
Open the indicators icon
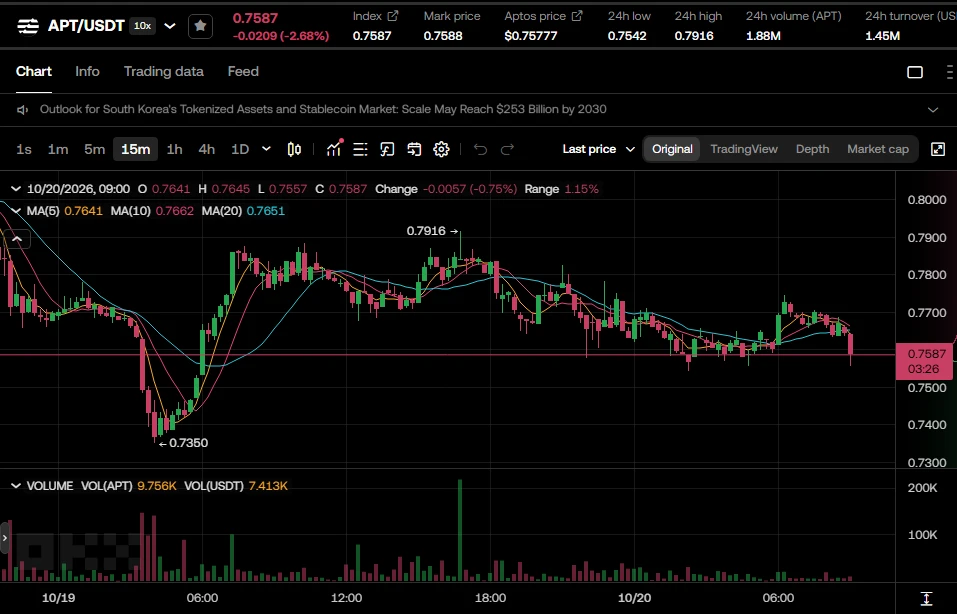[x=334, y=149]
